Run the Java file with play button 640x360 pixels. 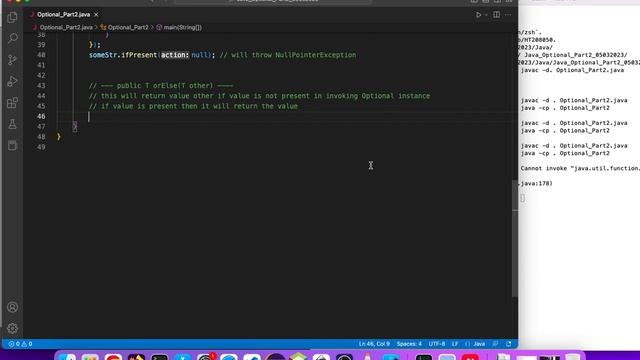478,15
